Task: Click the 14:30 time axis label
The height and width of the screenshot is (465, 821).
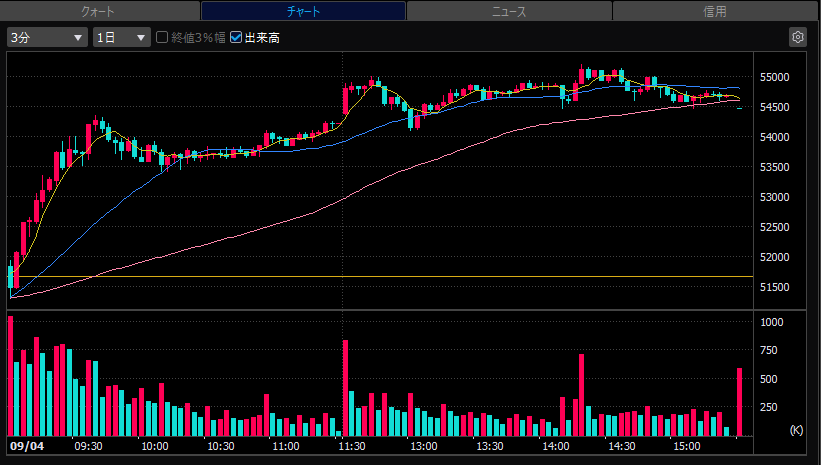Action: 622,446
